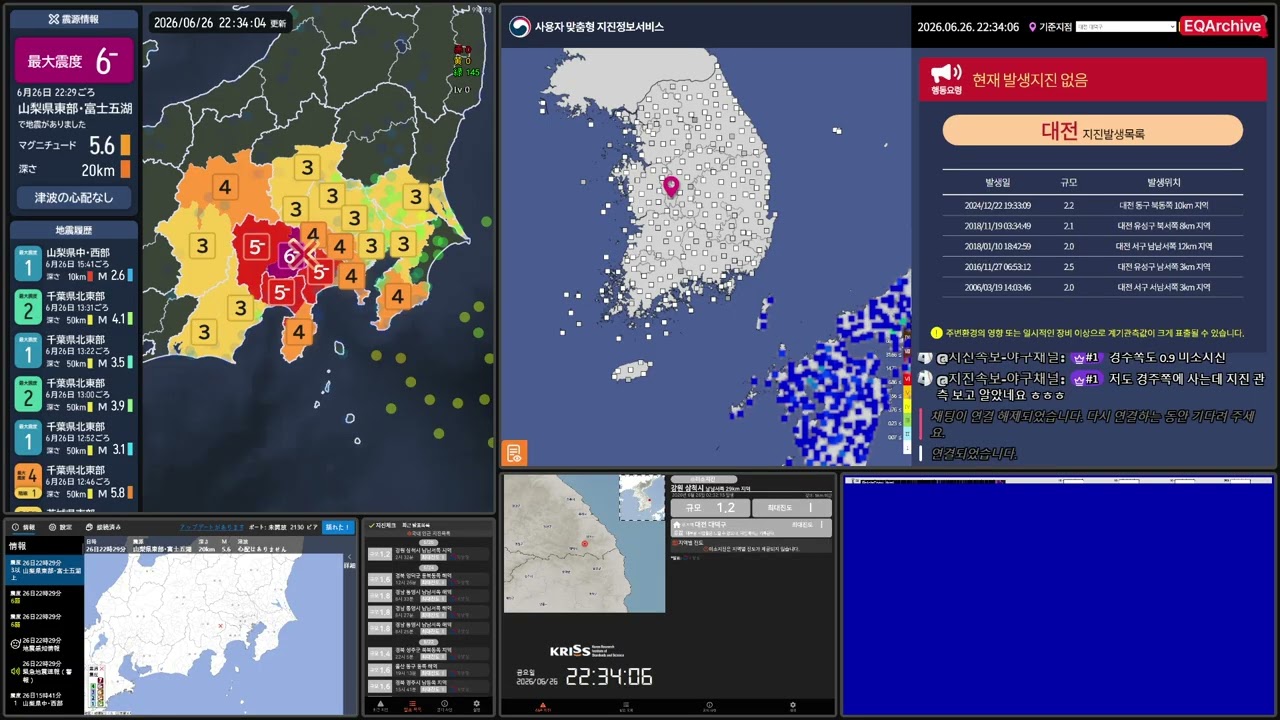Select the 2024/12/22 19:33:09 earthquake row

1093,205
